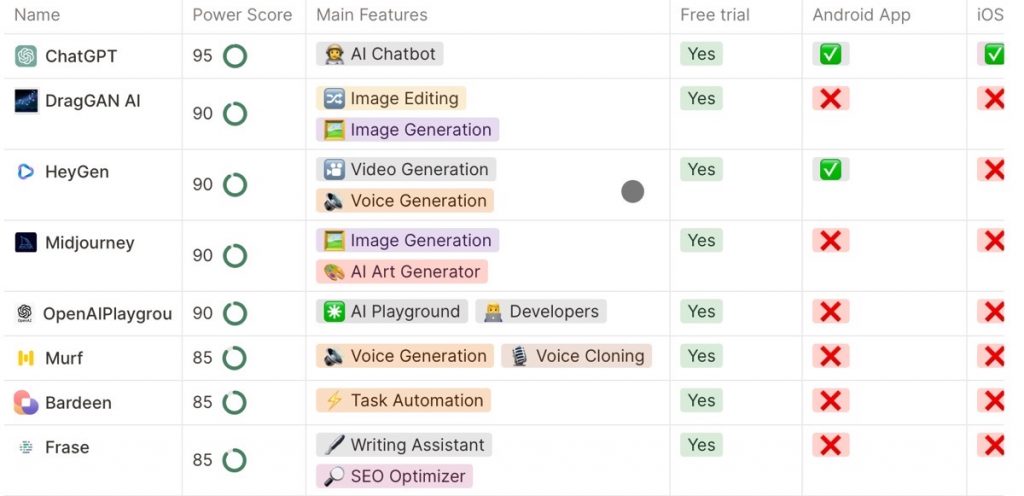Select the Image Editing feature tag
The image size is (1024, 496).
(x=392, y=99)
